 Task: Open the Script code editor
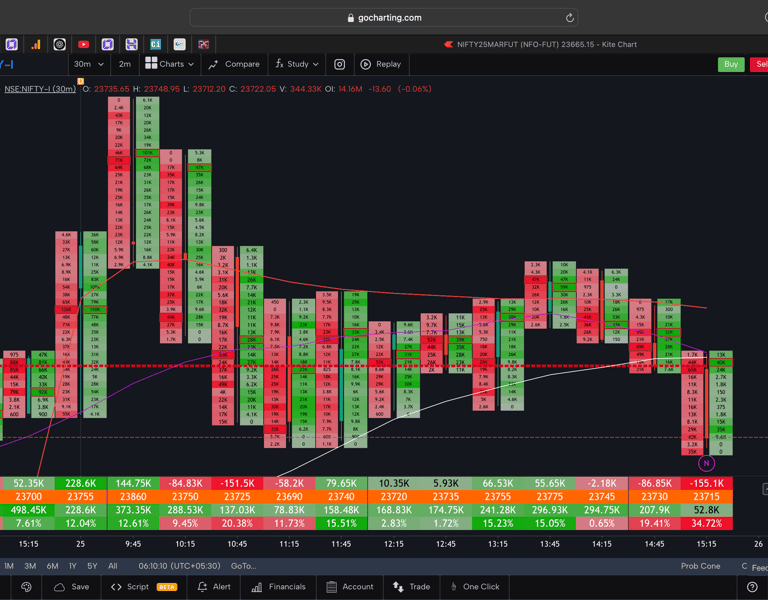(x=144, y=587)
